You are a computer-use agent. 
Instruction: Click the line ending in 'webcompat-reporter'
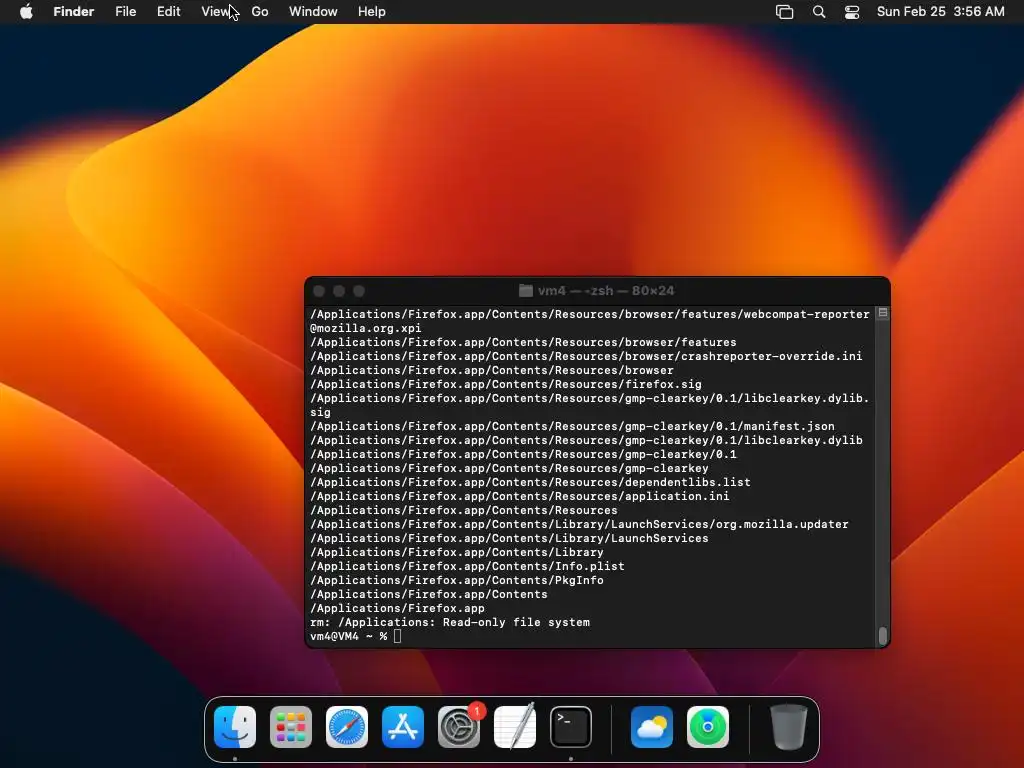590,314
